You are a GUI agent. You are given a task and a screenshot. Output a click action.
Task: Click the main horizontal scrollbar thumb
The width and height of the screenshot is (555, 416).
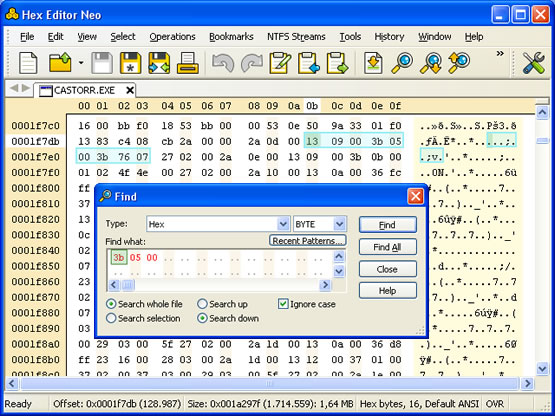(270, 383)
